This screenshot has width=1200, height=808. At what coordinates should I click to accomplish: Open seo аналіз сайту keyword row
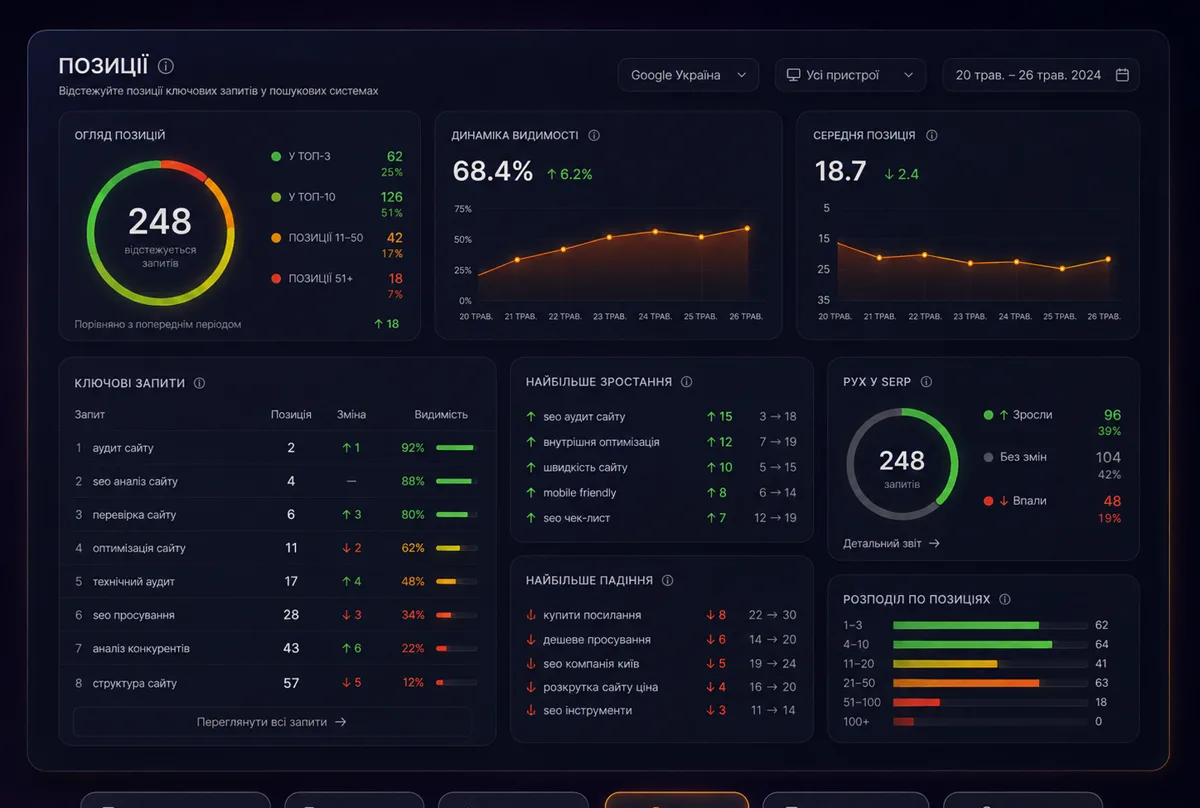277,481
